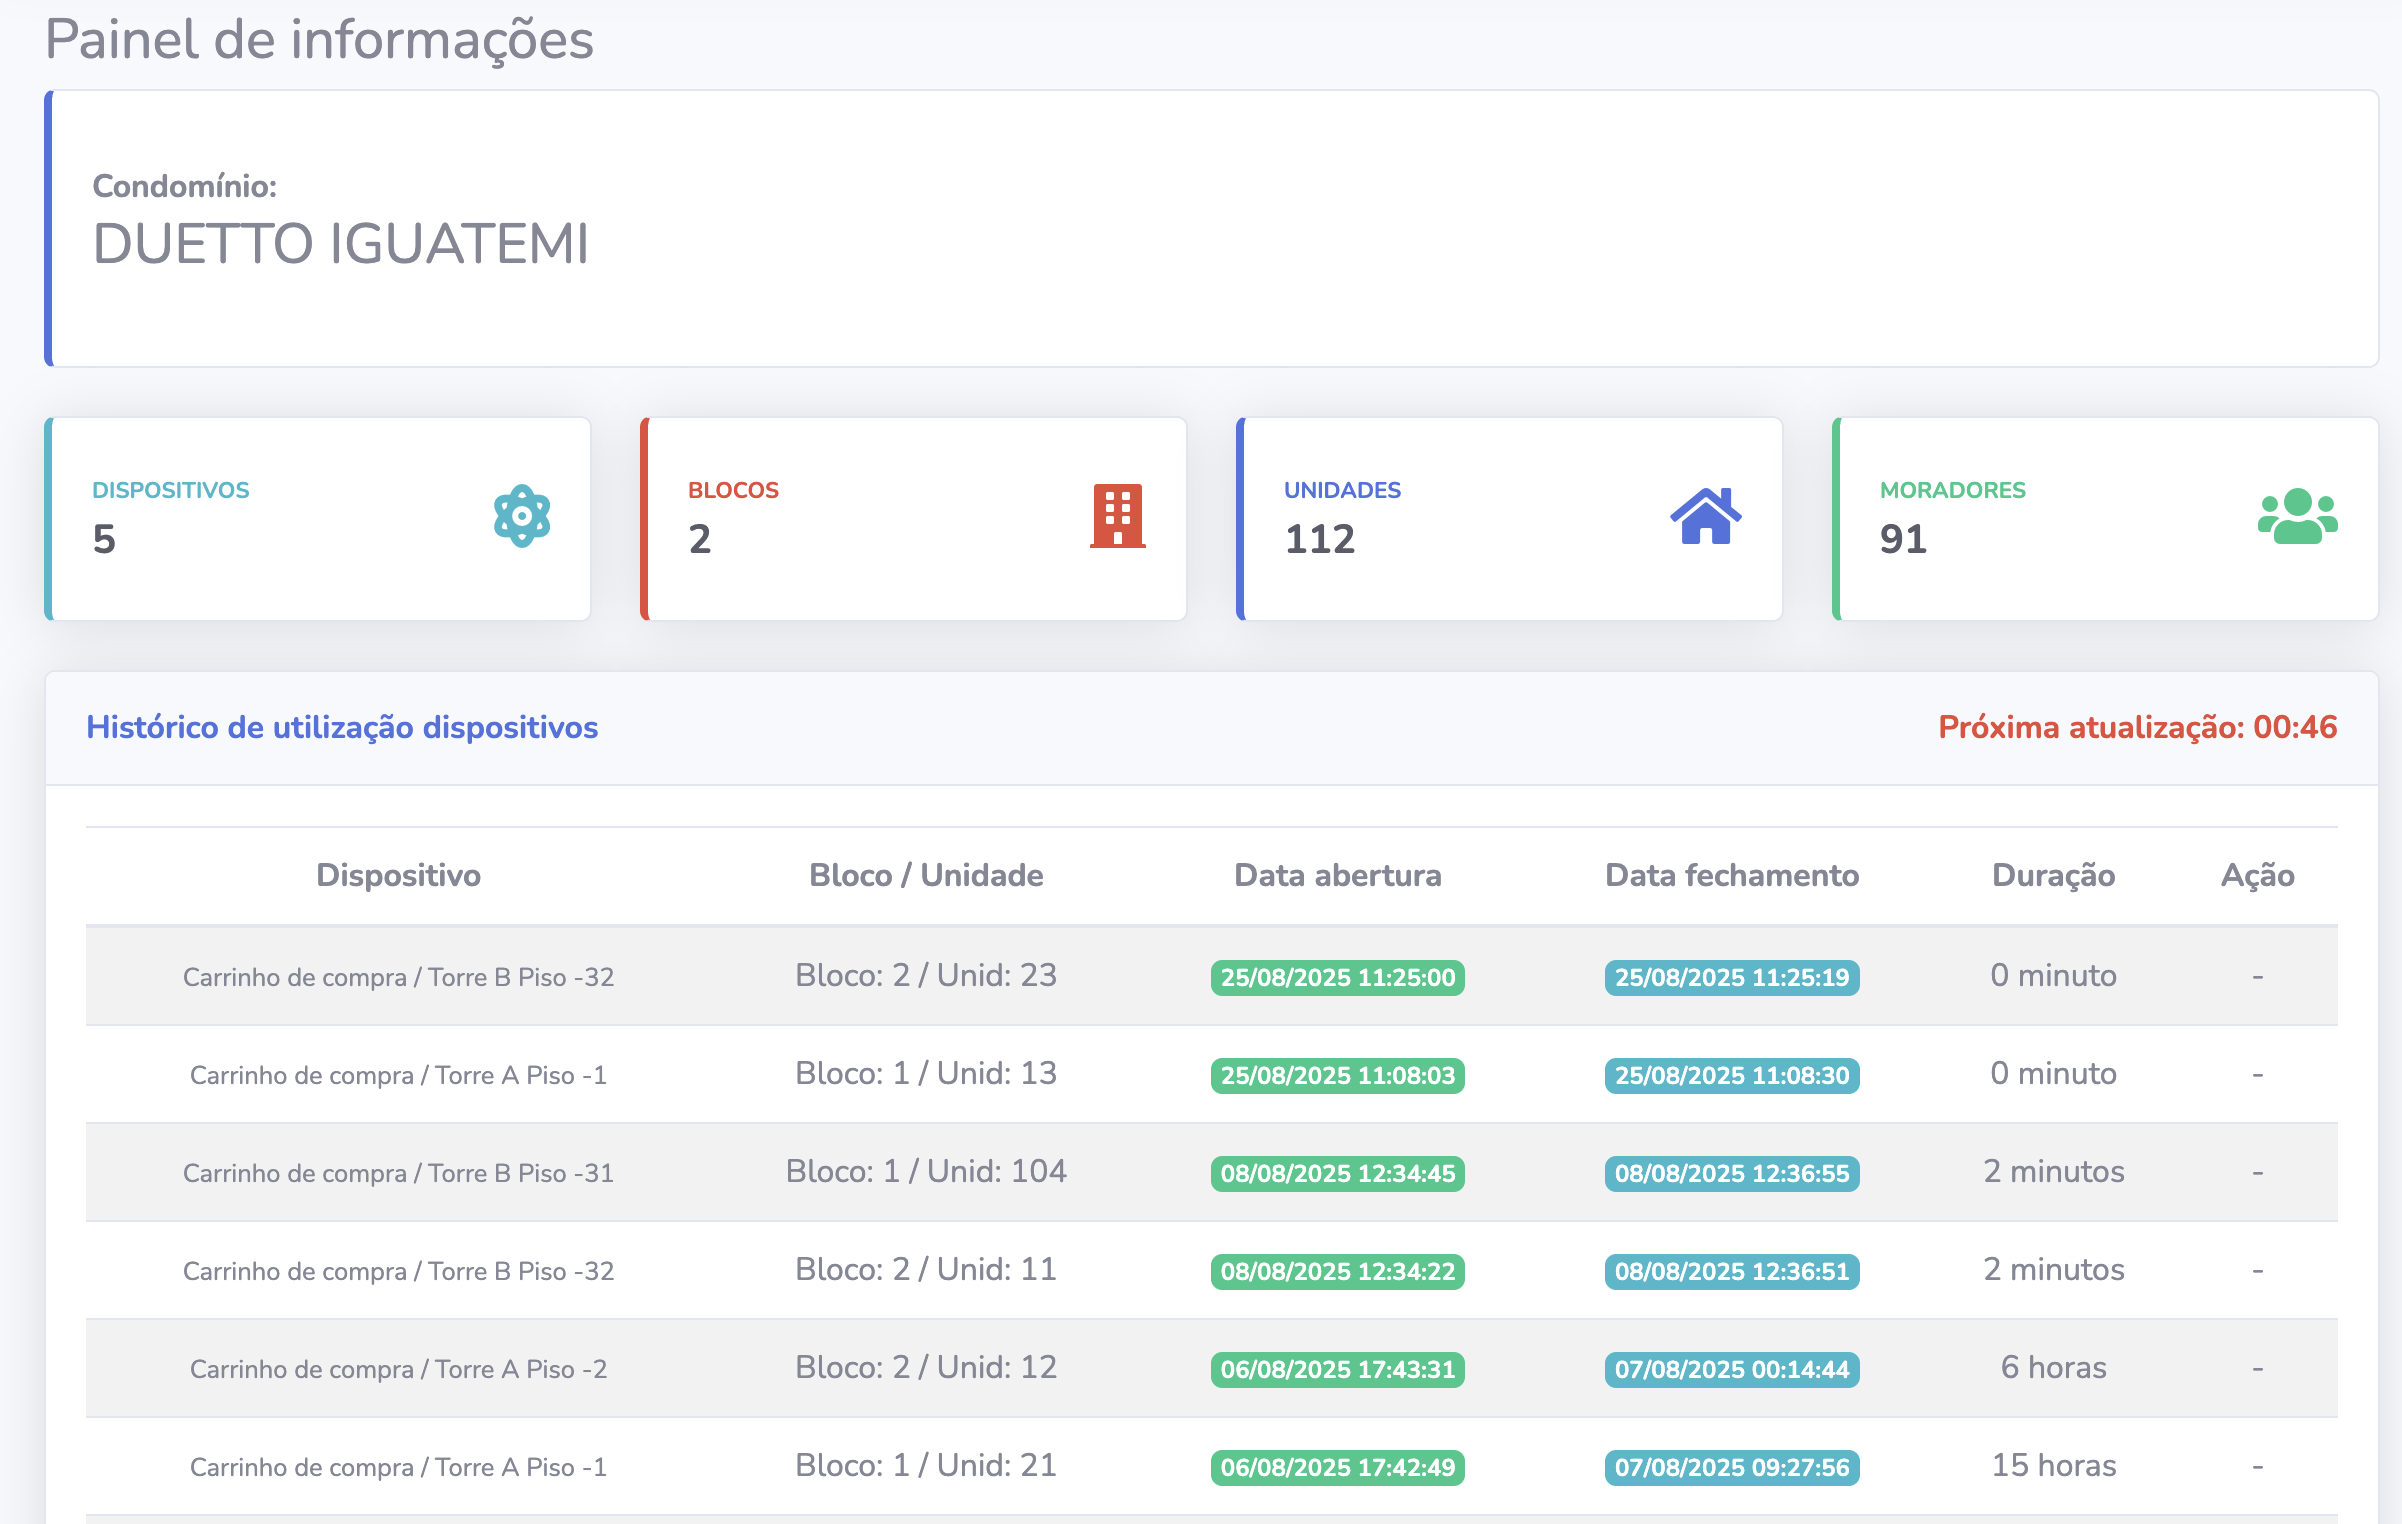Select the BLOCOS card label
Screen dimensions: 2402x1524
pyautogui.click(x=733, y=490)
